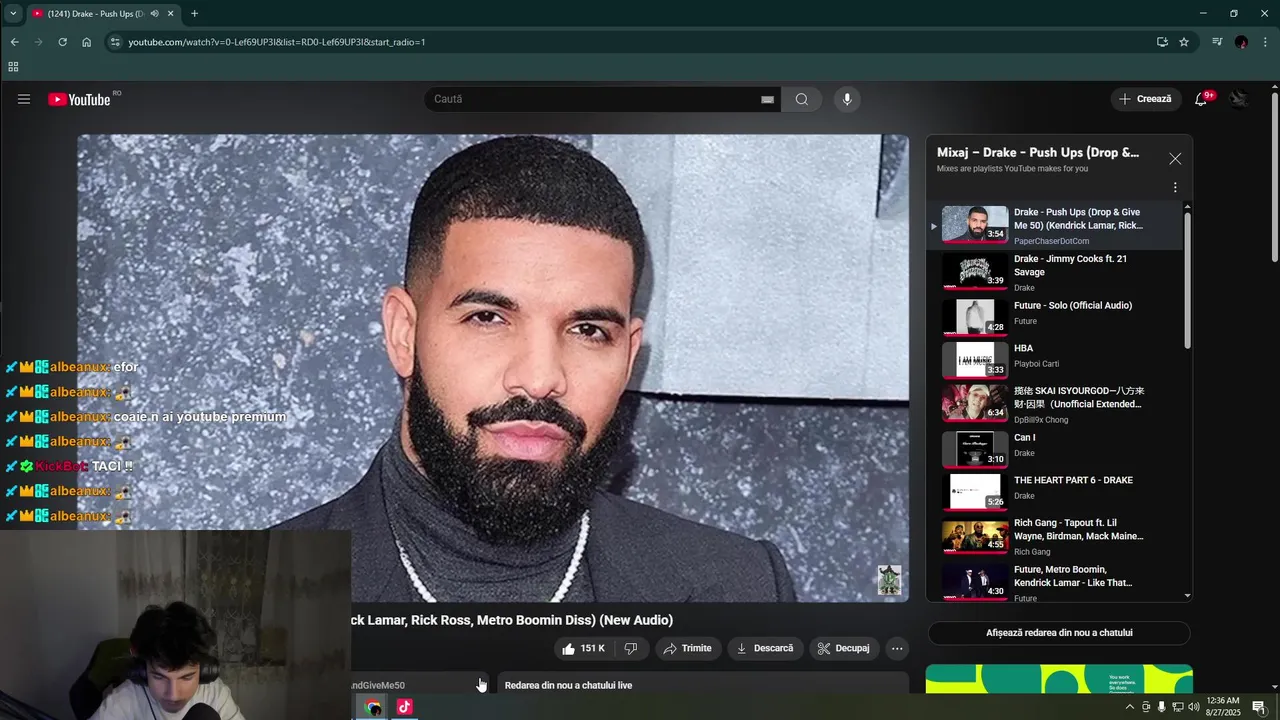Bookmark this page with the star

(1184, 42)
